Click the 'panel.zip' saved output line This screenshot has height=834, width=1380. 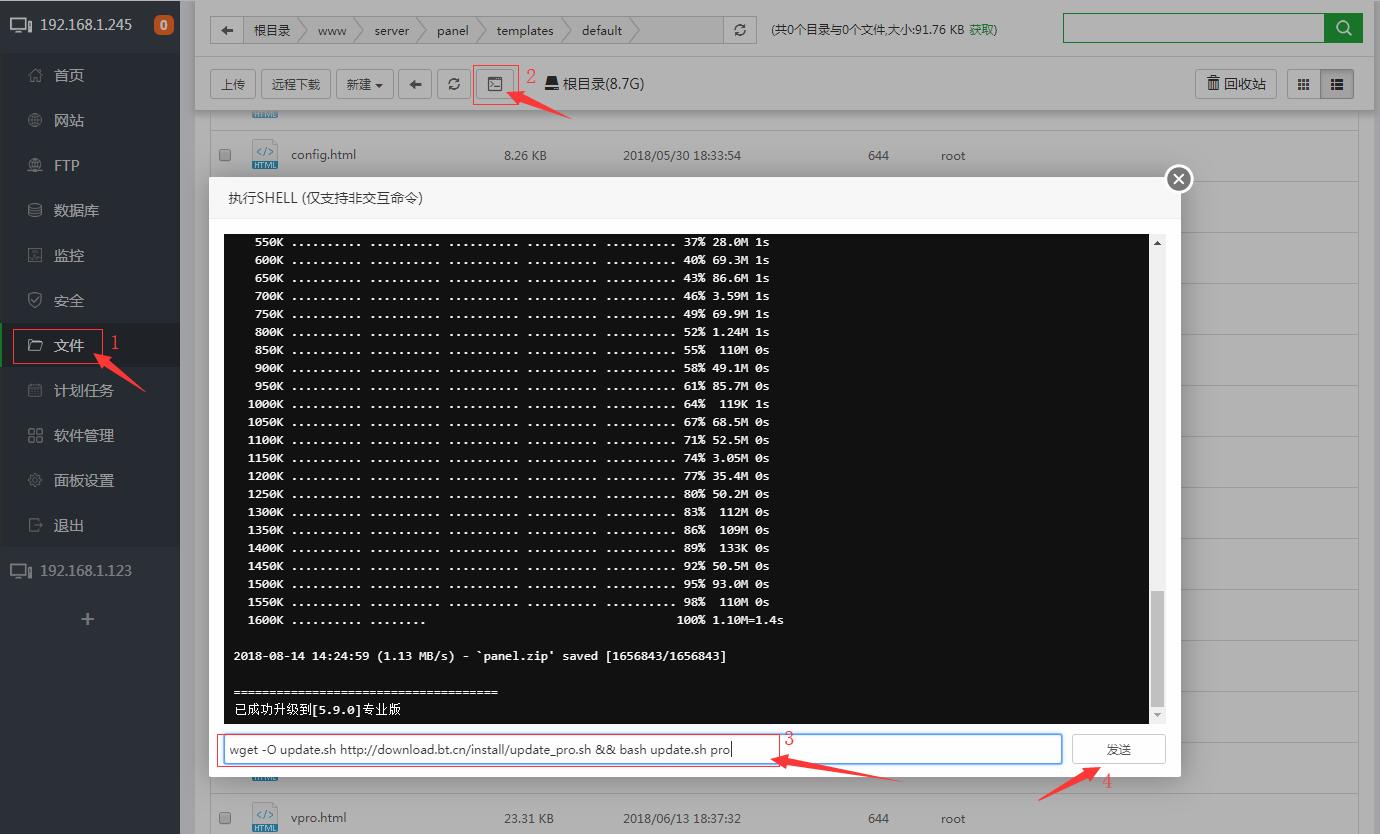480,656
